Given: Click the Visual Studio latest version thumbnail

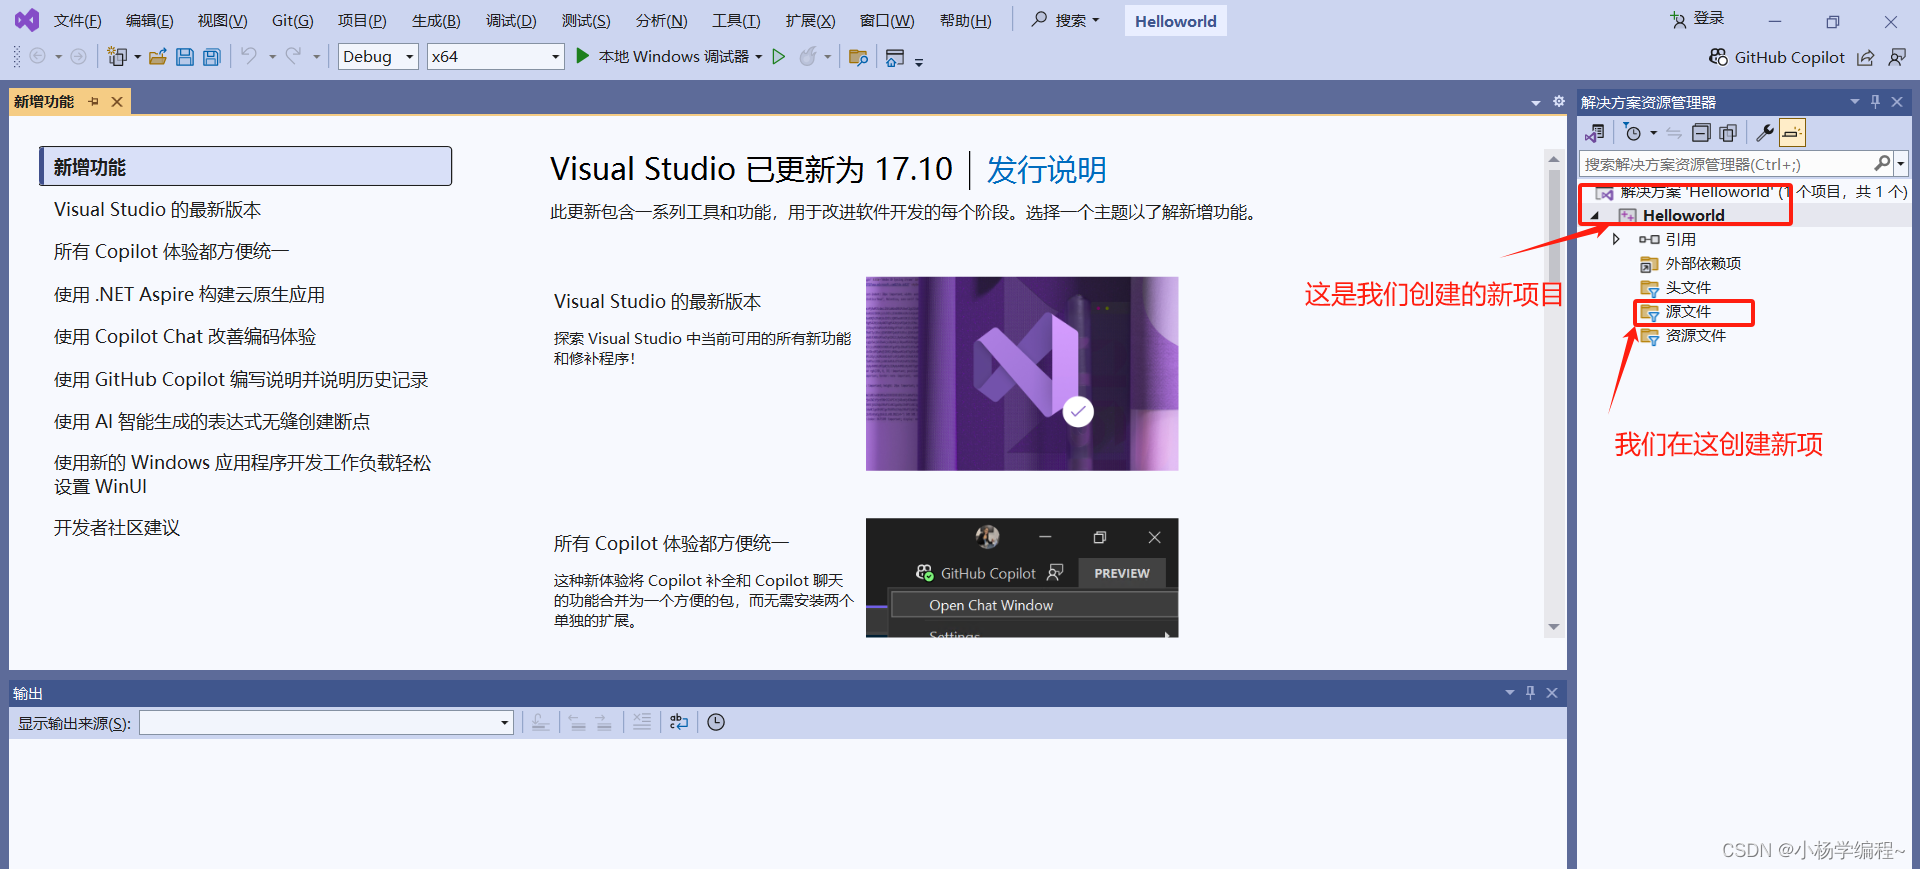Looking at the screenshot, I should [1022, 374].
